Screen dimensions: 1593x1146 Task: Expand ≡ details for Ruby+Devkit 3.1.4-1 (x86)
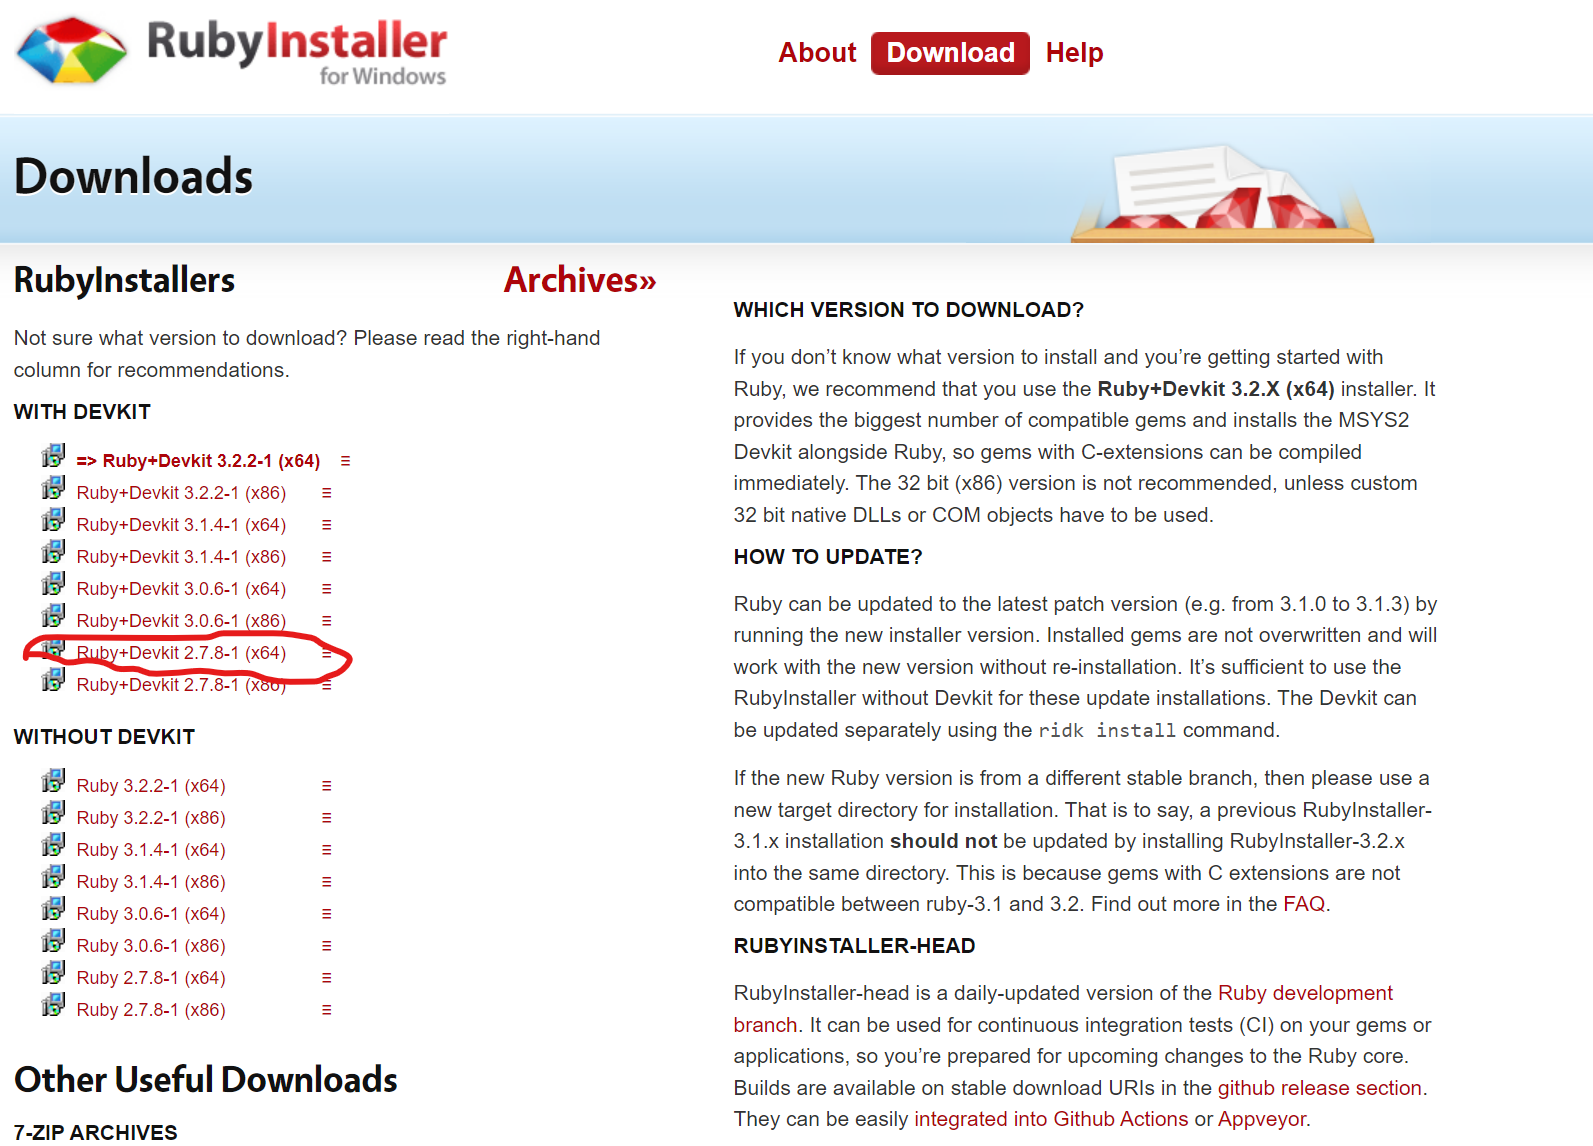pos(326,557)
